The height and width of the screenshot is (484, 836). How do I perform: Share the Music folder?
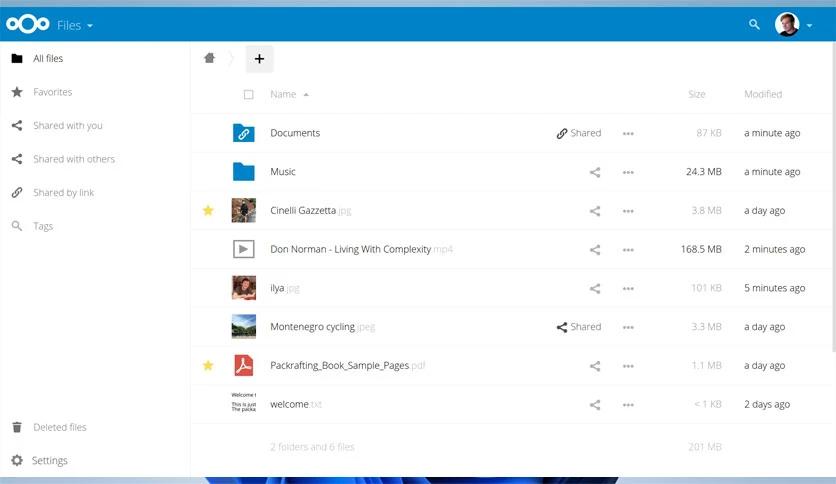coord(595,172)
